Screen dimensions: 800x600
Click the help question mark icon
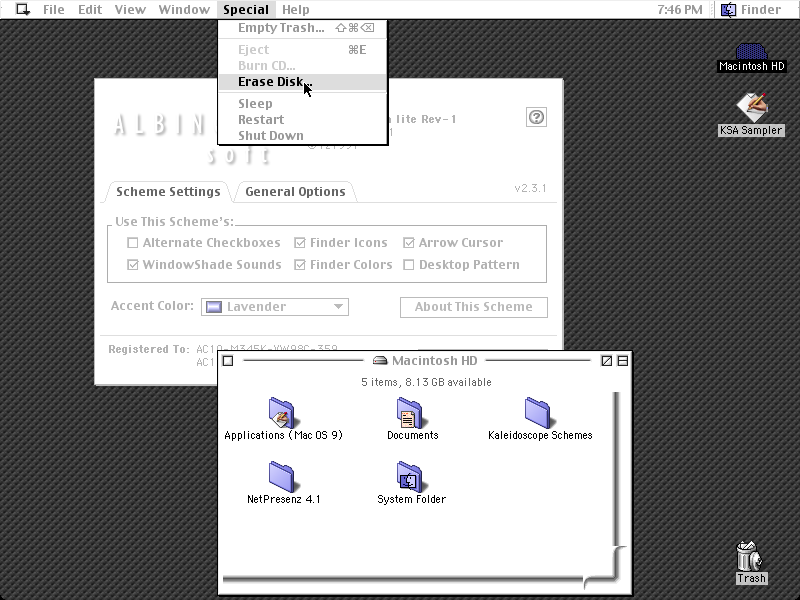[536, 117]
